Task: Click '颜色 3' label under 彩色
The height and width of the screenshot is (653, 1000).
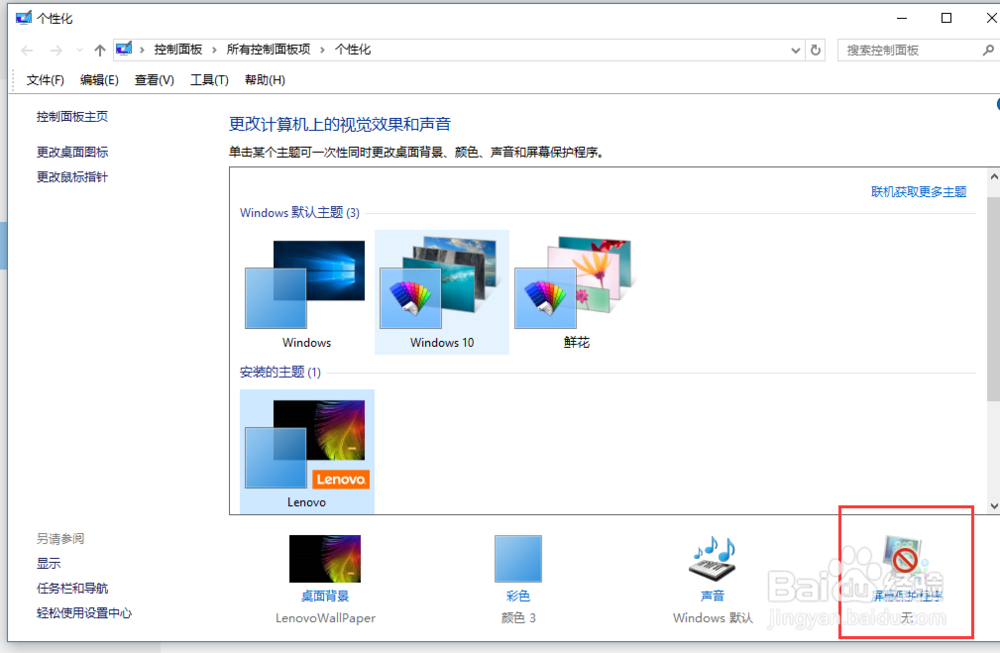Action: pos(518,618)
